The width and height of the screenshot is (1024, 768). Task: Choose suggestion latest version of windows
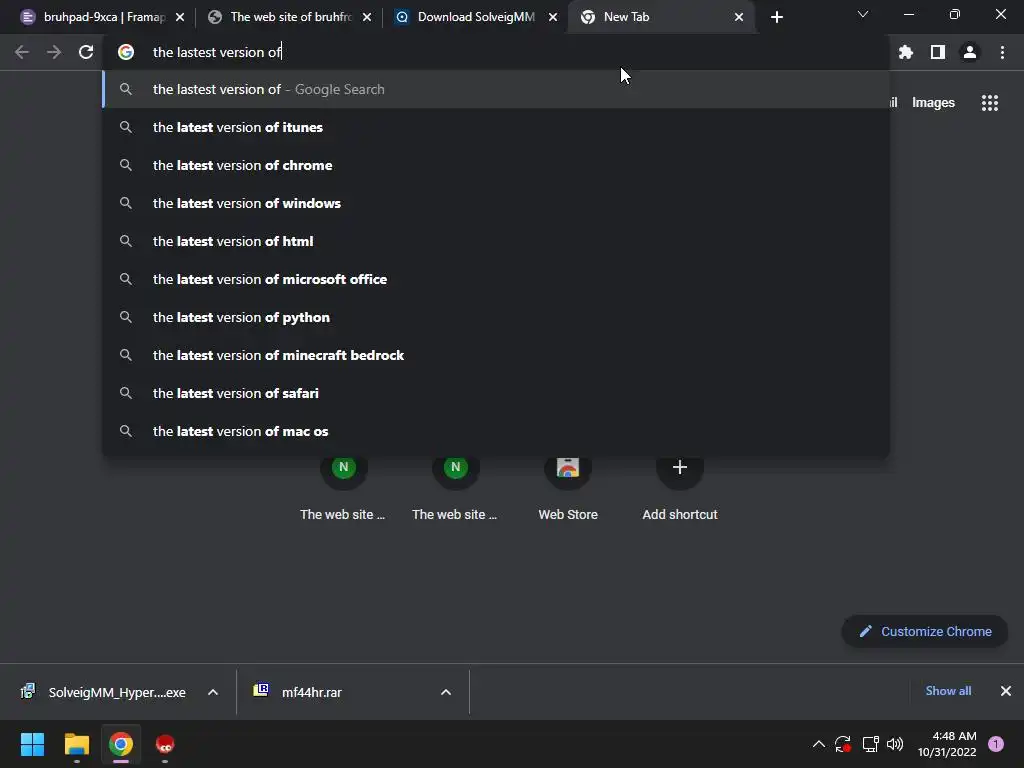click(496, 203)
